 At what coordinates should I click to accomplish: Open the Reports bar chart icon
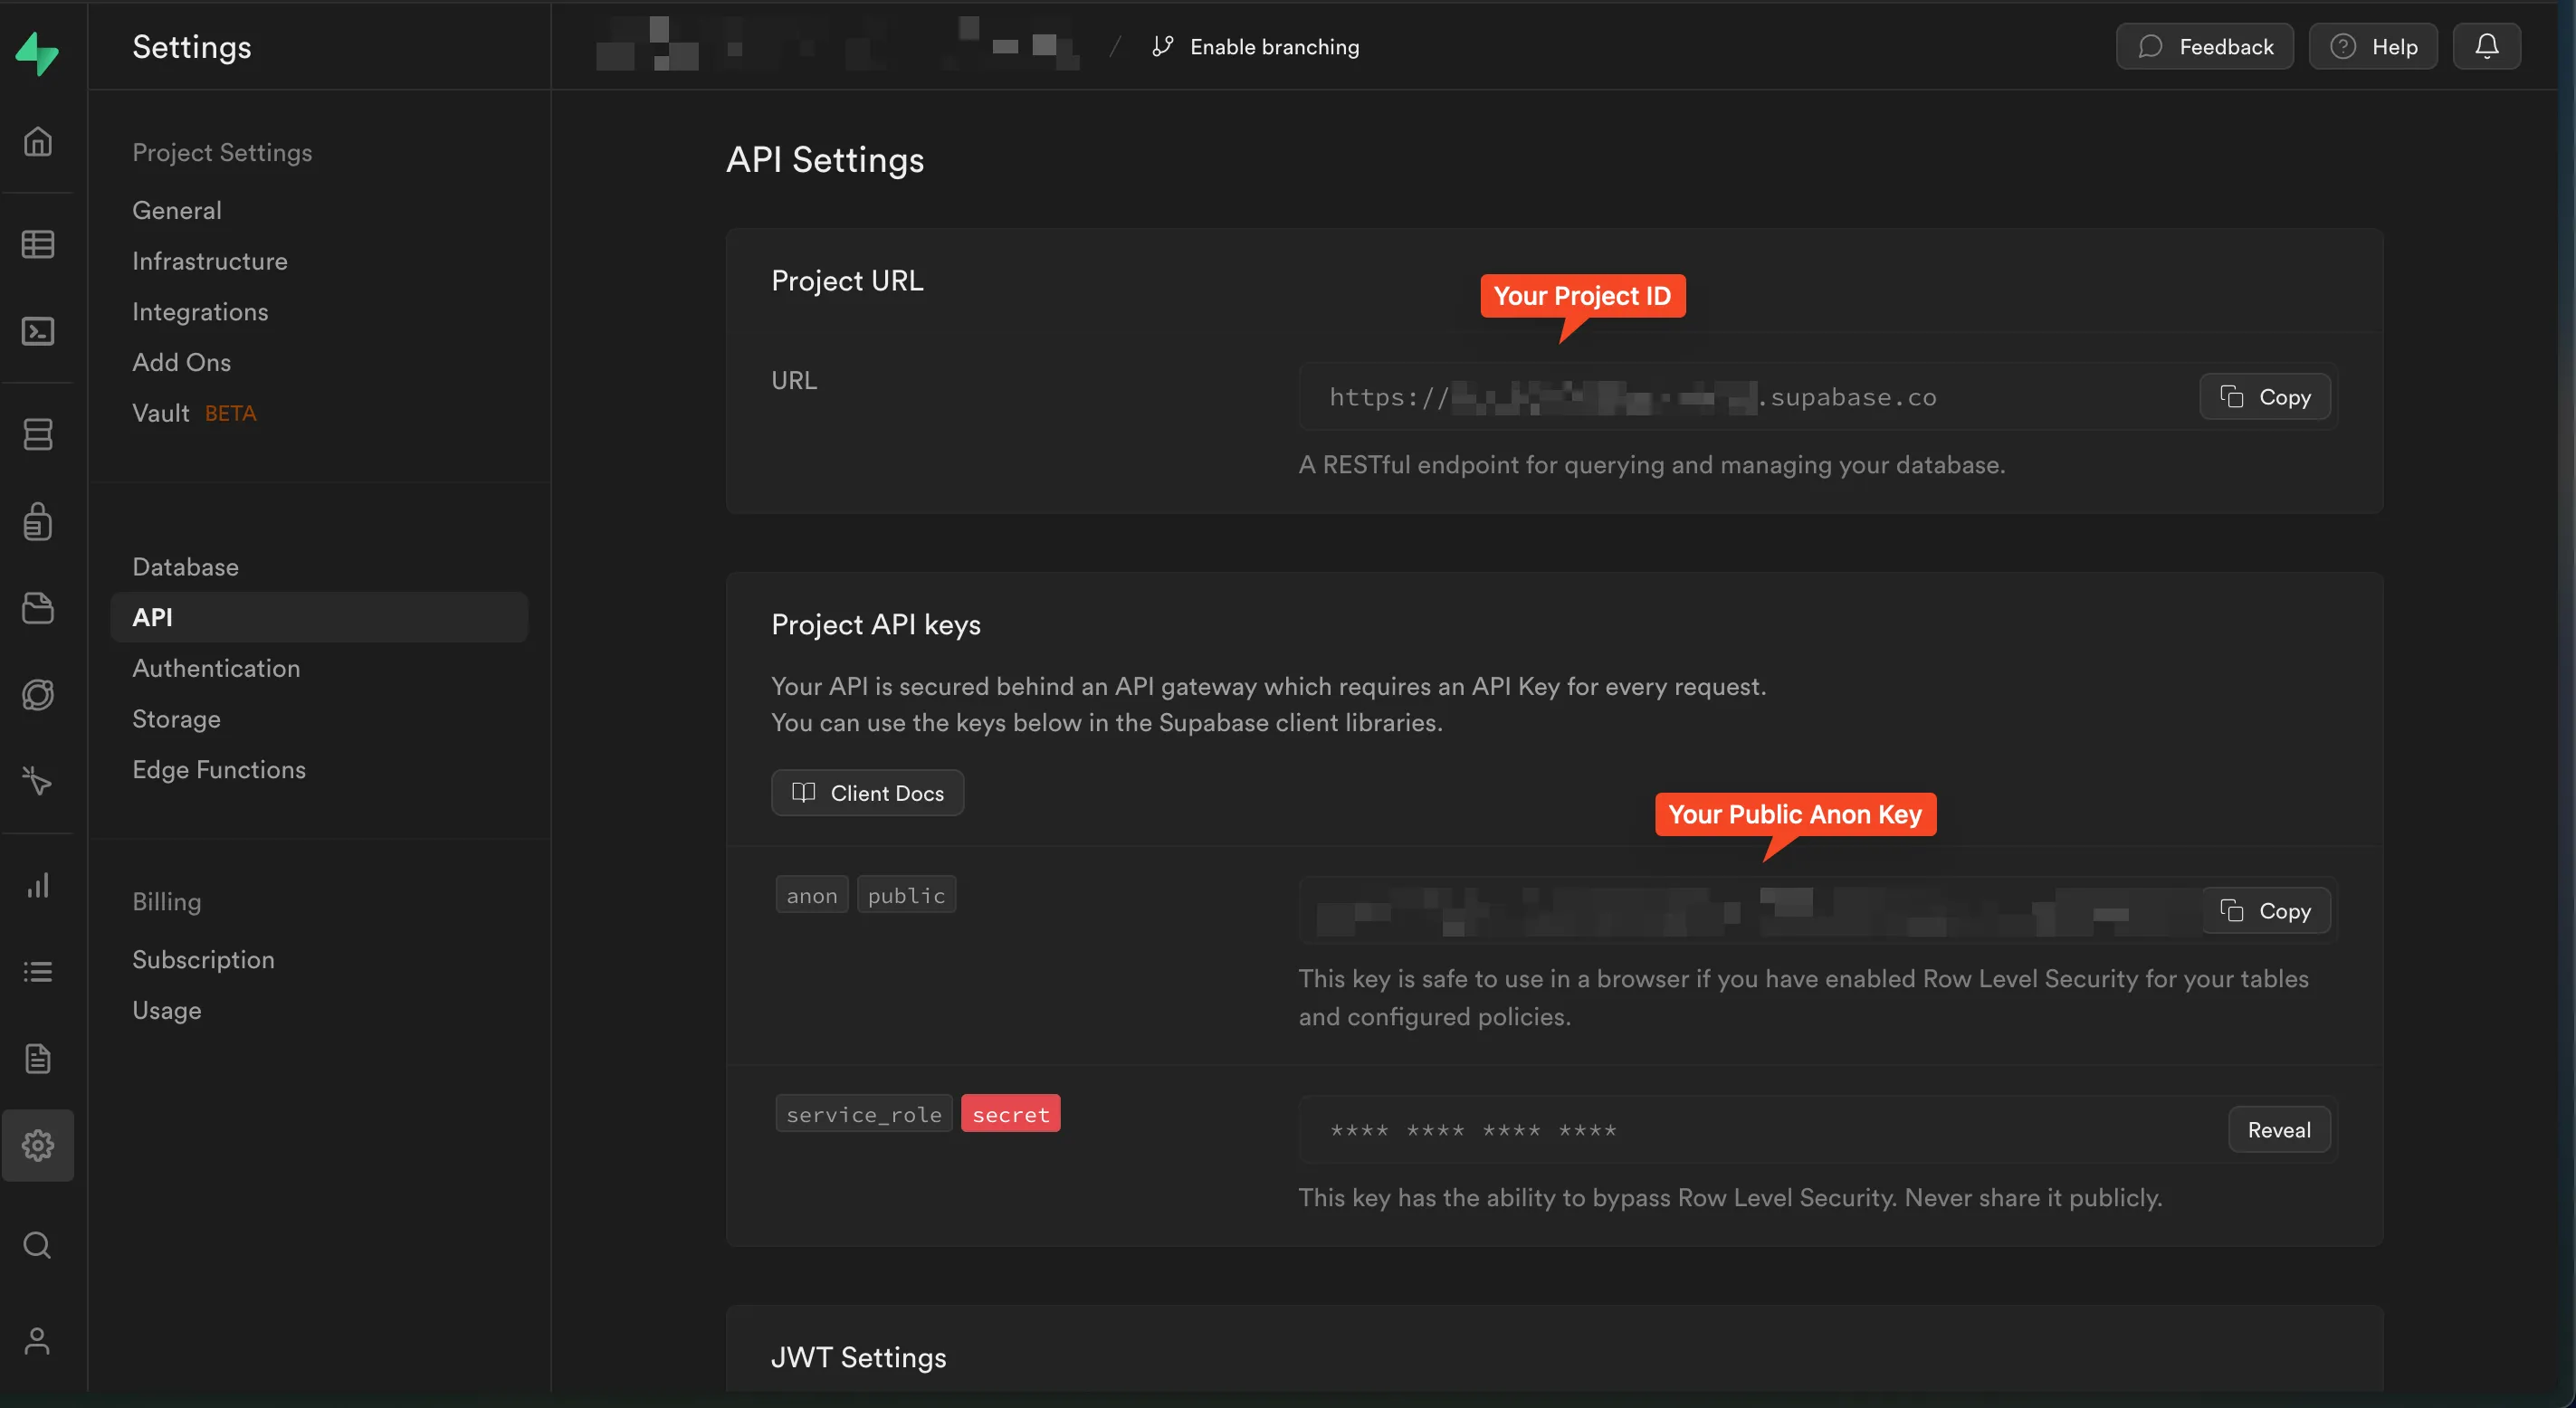click(x=38, y=885)
